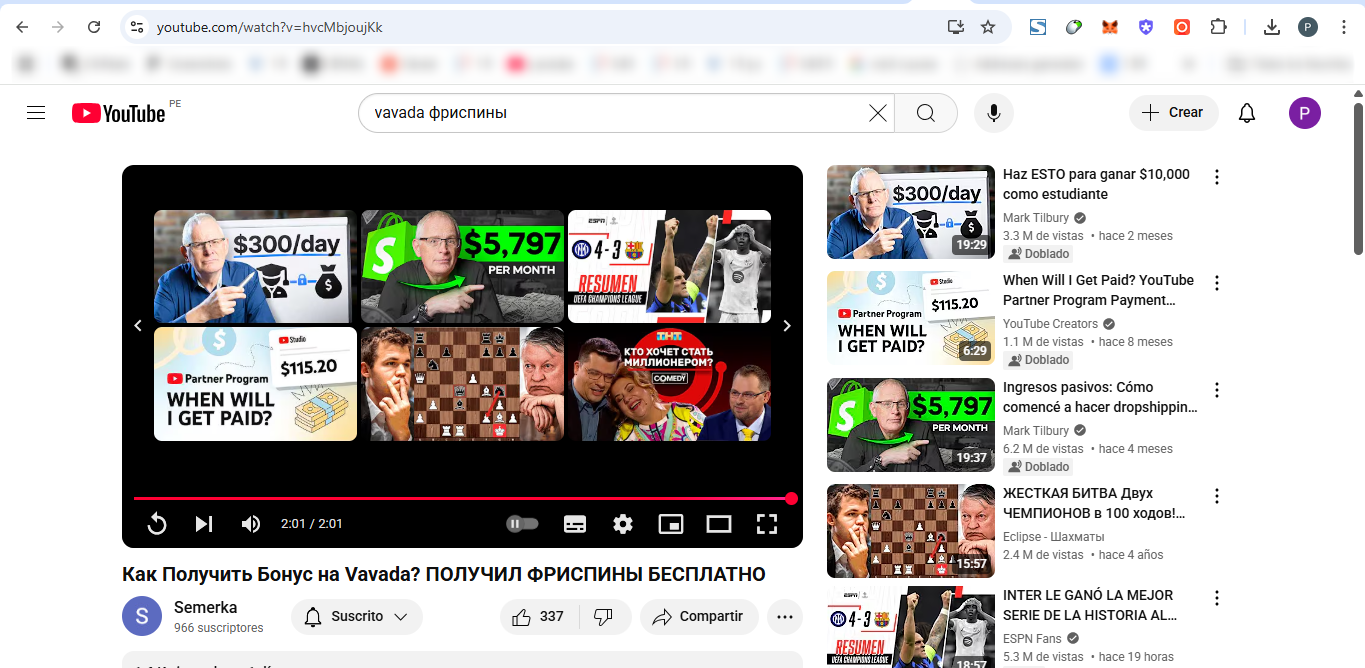Click the 2:01 / 2:01 time display
Viewport: 1365px width, 668px height.
(311, 523)
